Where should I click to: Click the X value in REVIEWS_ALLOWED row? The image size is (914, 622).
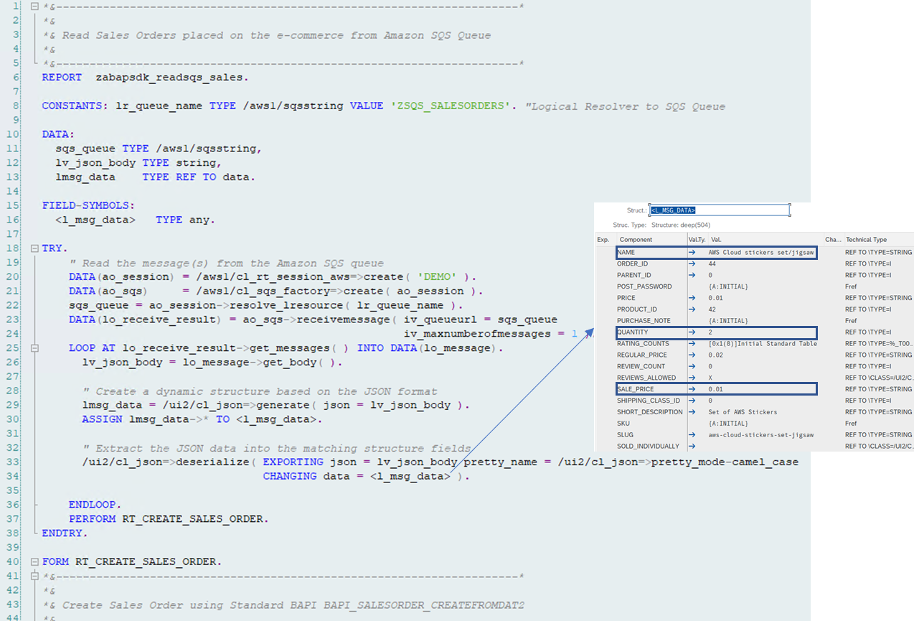(711, 378)
